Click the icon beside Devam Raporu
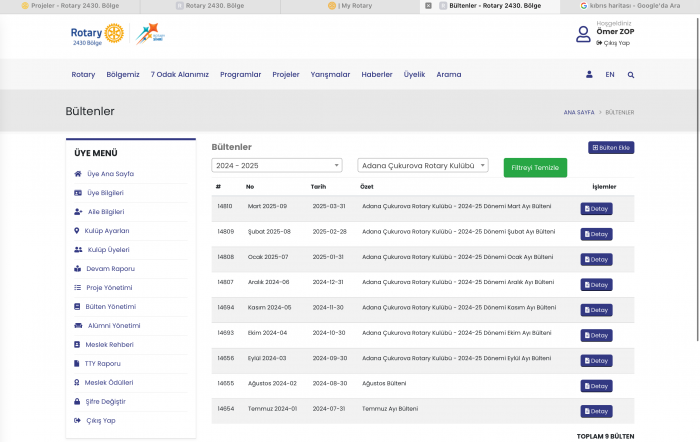700x442 pixels. [77, 269]
